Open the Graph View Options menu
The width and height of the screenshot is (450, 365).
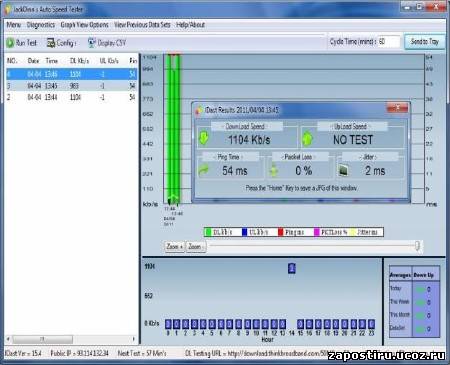[x=84, y=25]
